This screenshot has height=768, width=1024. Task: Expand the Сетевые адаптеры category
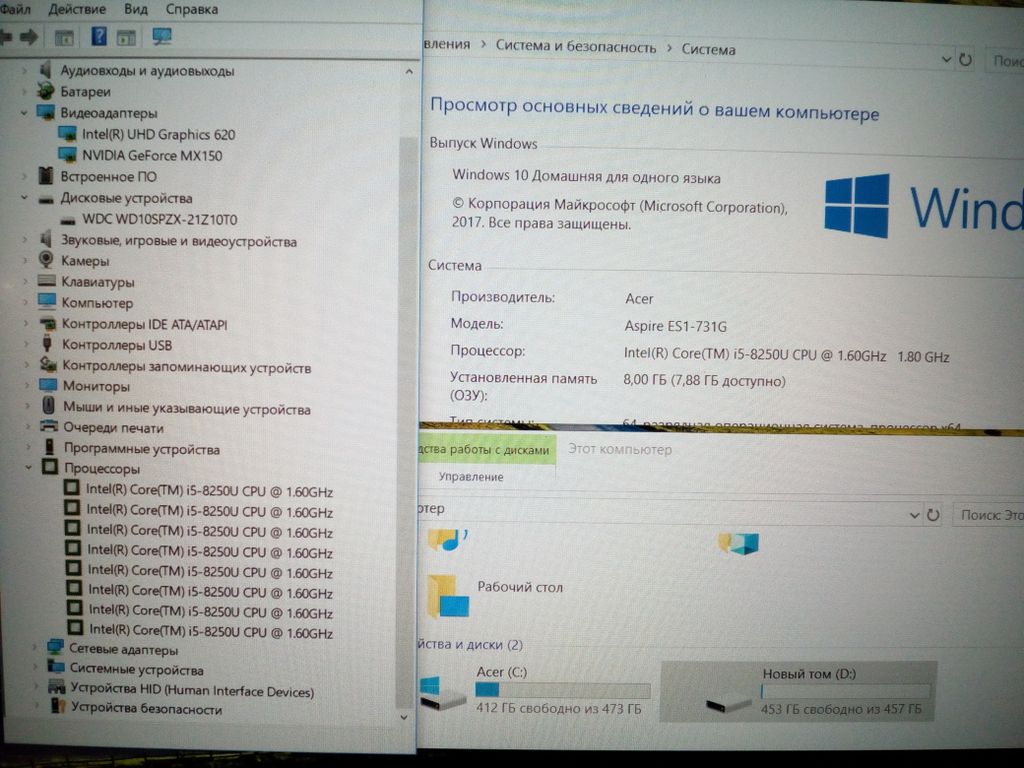click(x=34, y=649)
